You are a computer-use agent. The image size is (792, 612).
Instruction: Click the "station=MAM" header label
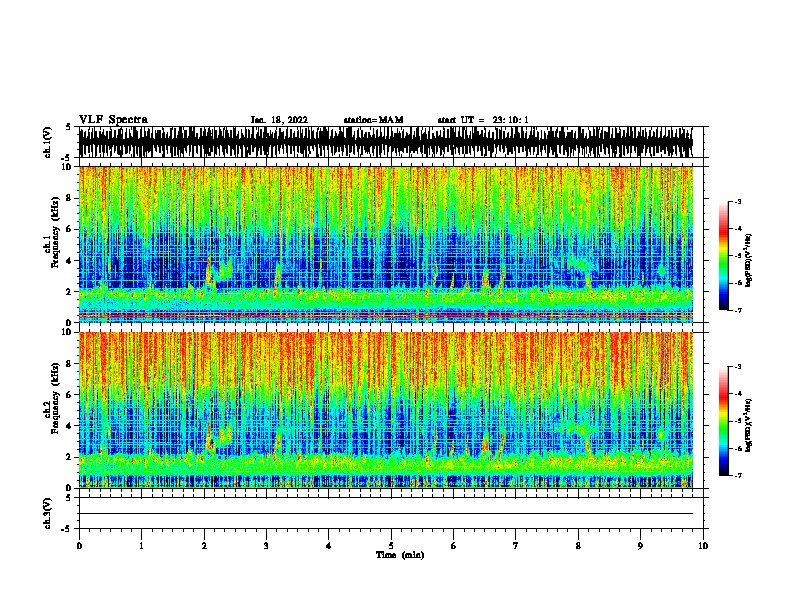point(373,120)
